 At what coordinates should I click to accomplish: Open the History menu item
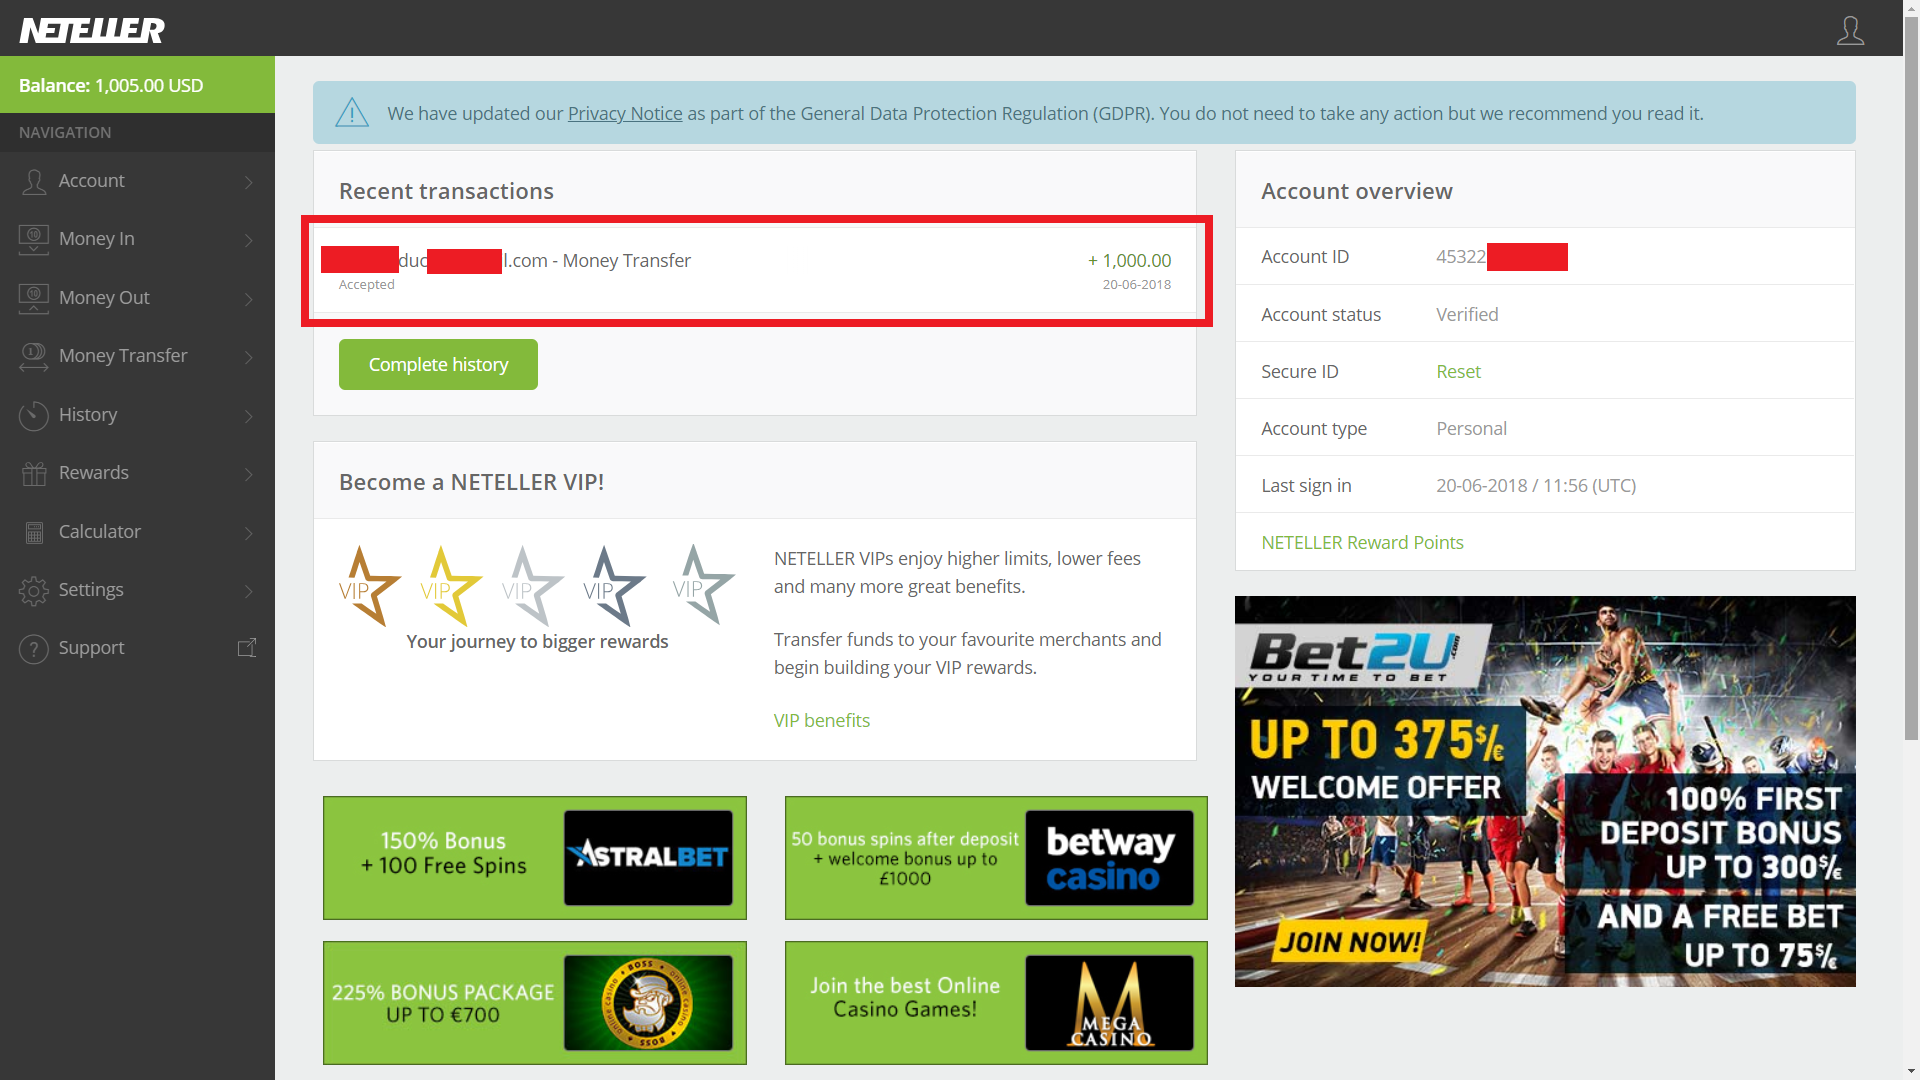88,415
